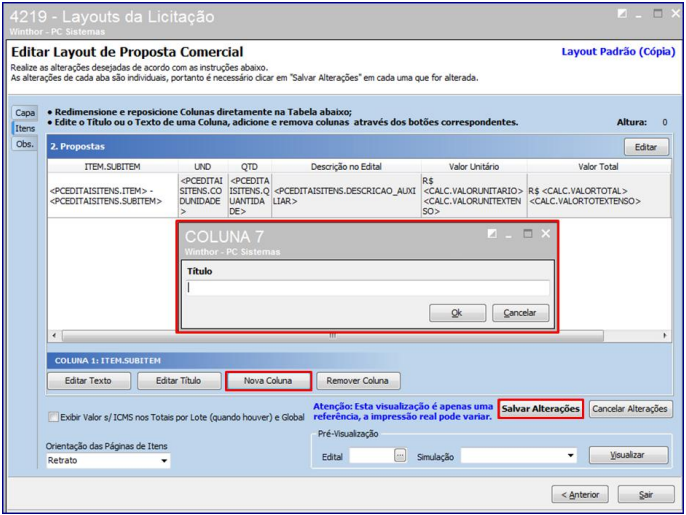Click the Editar Título button
This screenshot has height=515, width=686.
(179, 381)
